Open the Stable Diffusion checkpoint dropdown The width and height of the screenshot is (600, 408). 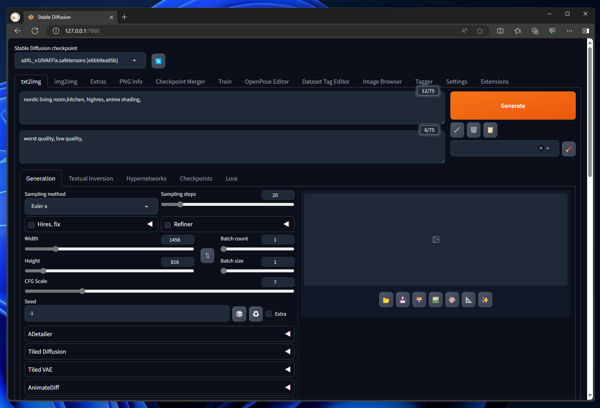pos(80,60)
